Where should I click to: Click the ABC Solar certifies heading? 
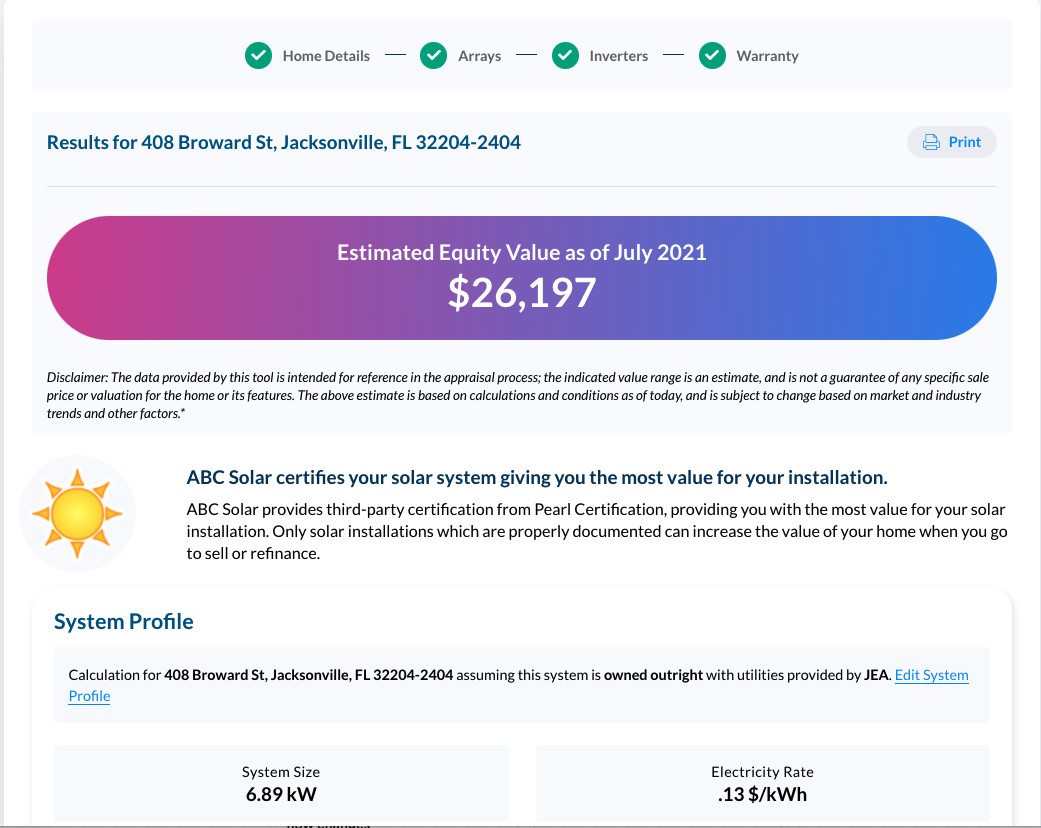pyautogui.click(x=536, y=477)
